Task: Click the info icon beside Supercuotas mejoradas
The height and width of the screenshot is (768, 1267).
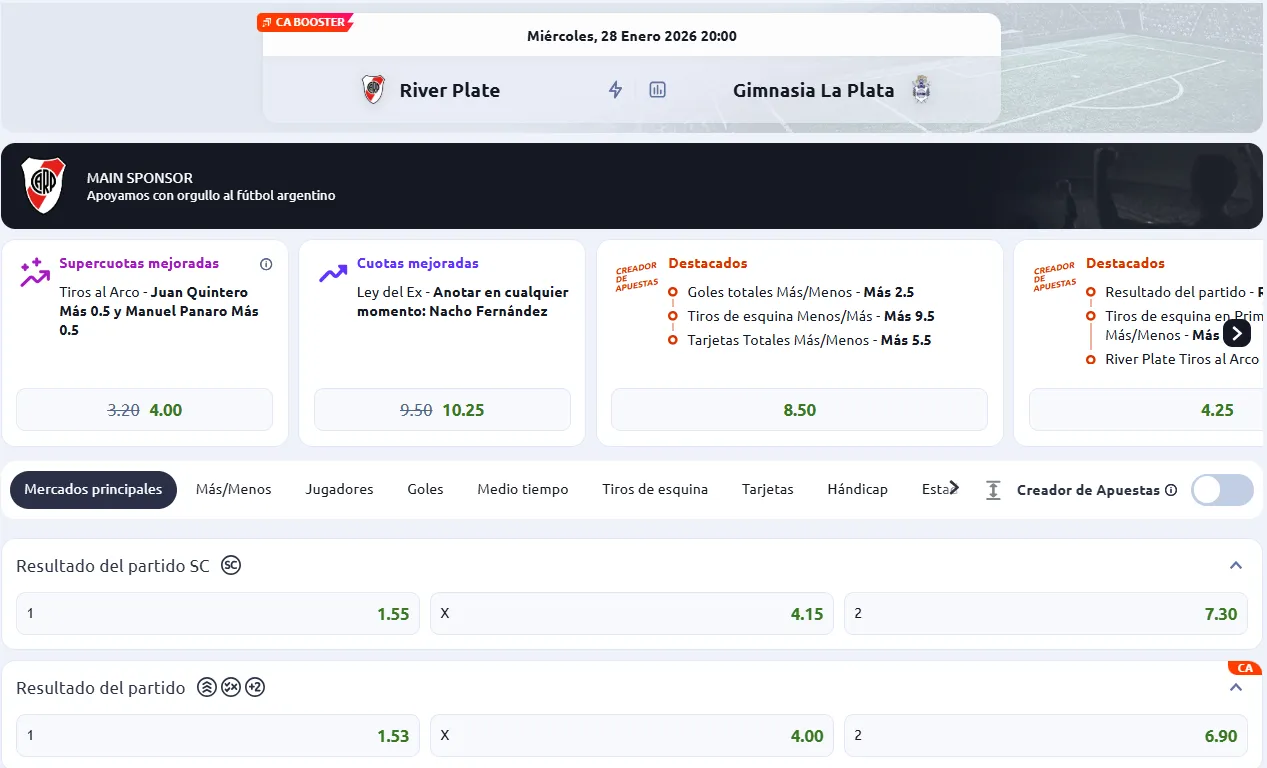Action: point(266,264)
